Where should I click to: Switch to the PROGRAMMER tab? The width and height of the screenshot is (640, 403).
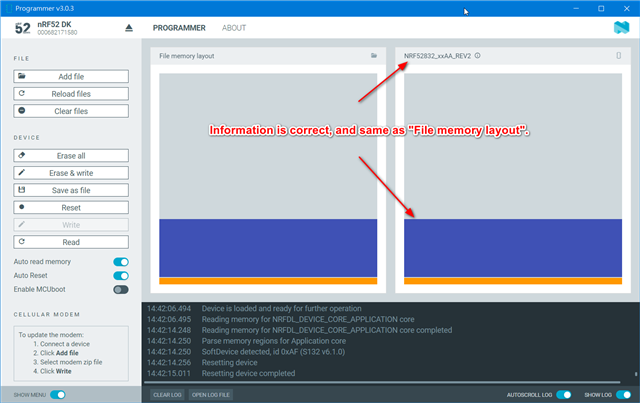[x=179, y=28]
